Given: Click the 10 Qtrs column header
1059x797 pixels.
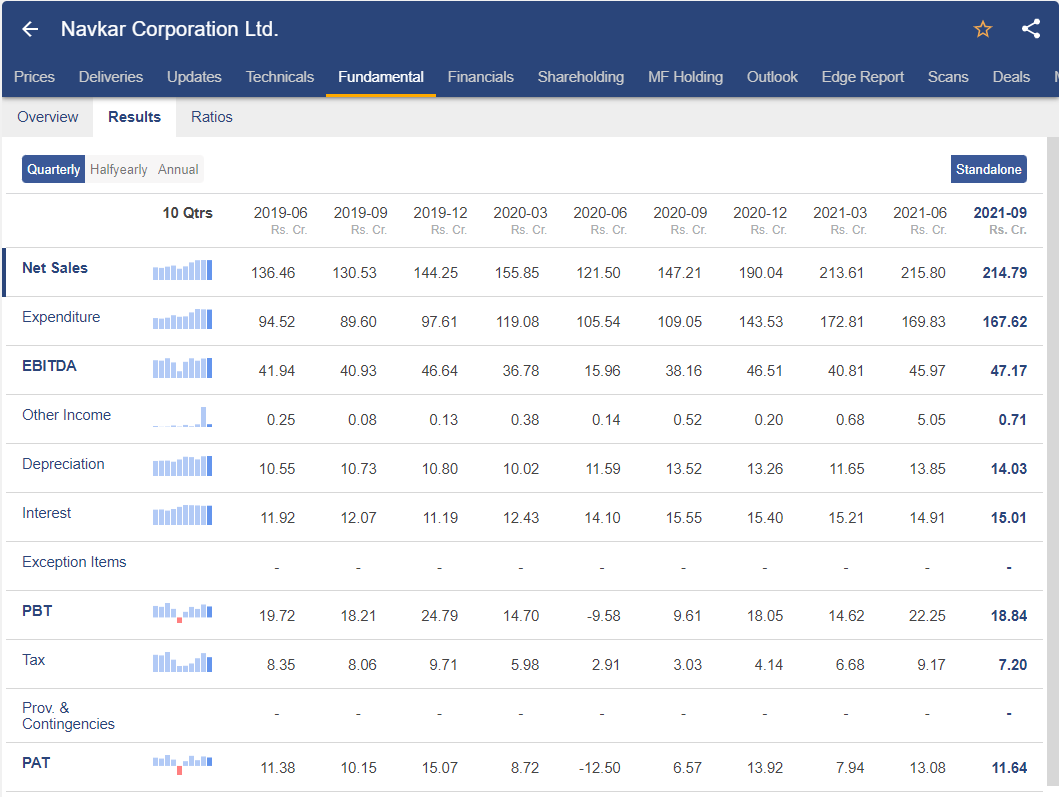Looking at the screenshot, I should 187,213.
